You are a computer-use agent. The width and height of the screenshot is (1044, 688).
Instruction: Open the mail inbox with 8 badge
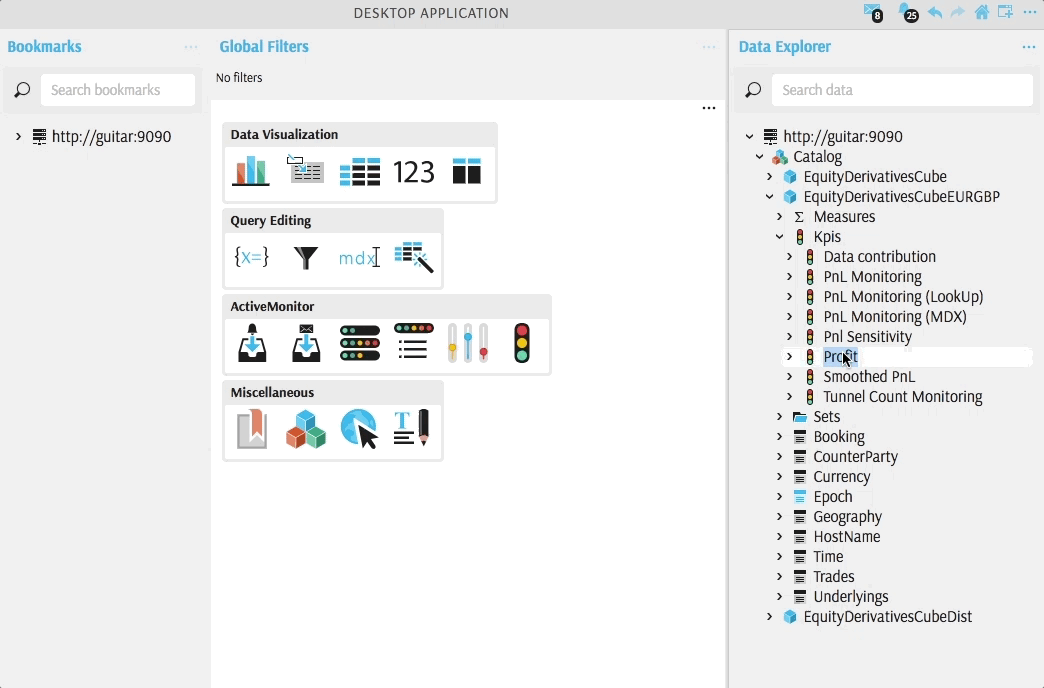[x=873, y=12]
